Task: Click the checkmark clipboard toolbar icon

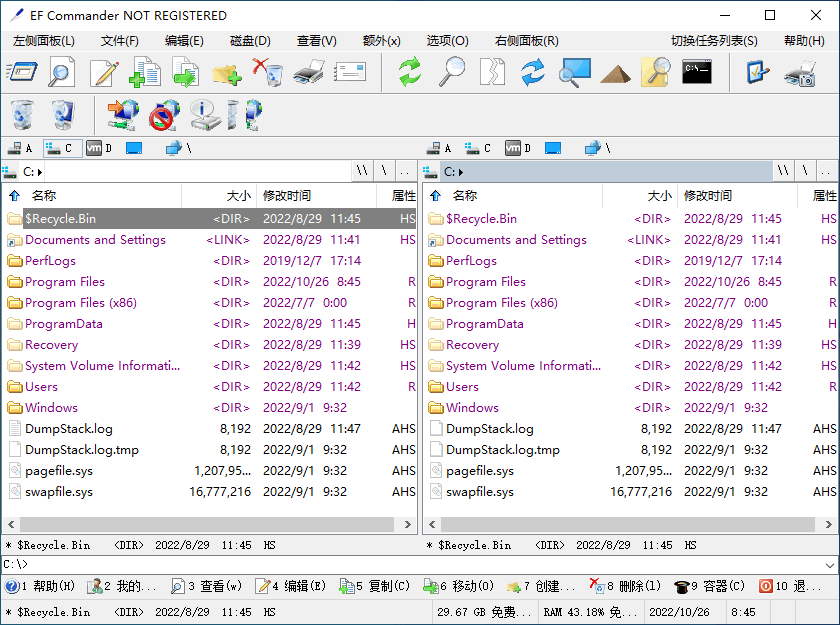Action: (758, 72)
